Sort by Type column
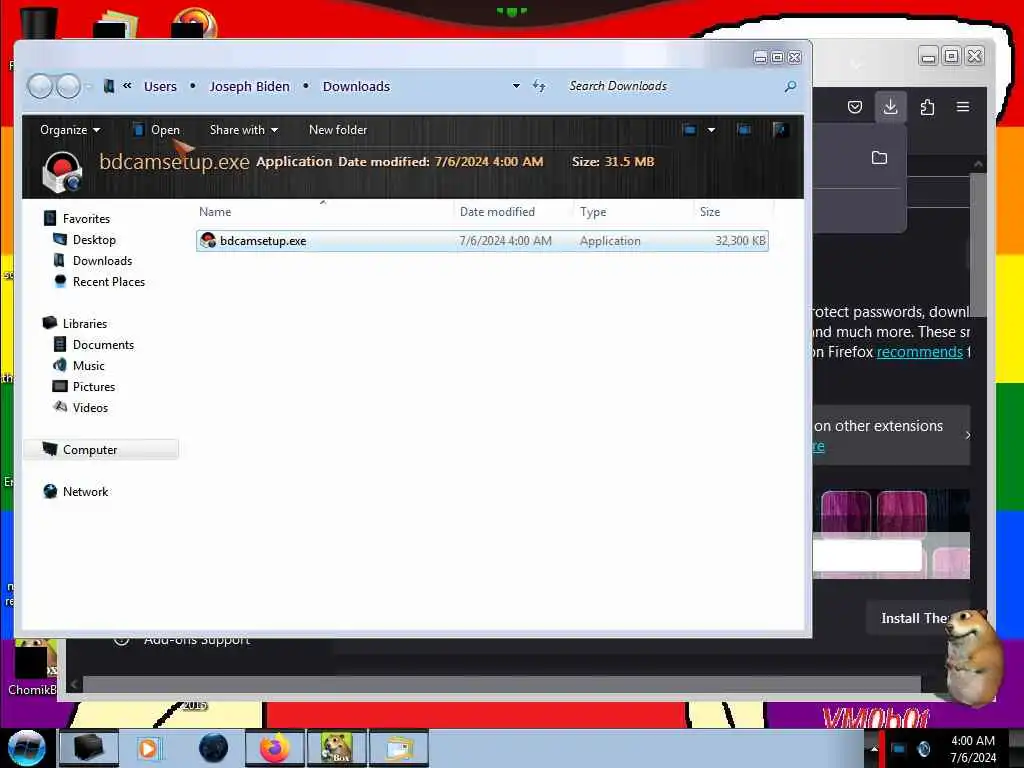The width and height of the screenshot is (1024, 768). (x=593, y=212)
